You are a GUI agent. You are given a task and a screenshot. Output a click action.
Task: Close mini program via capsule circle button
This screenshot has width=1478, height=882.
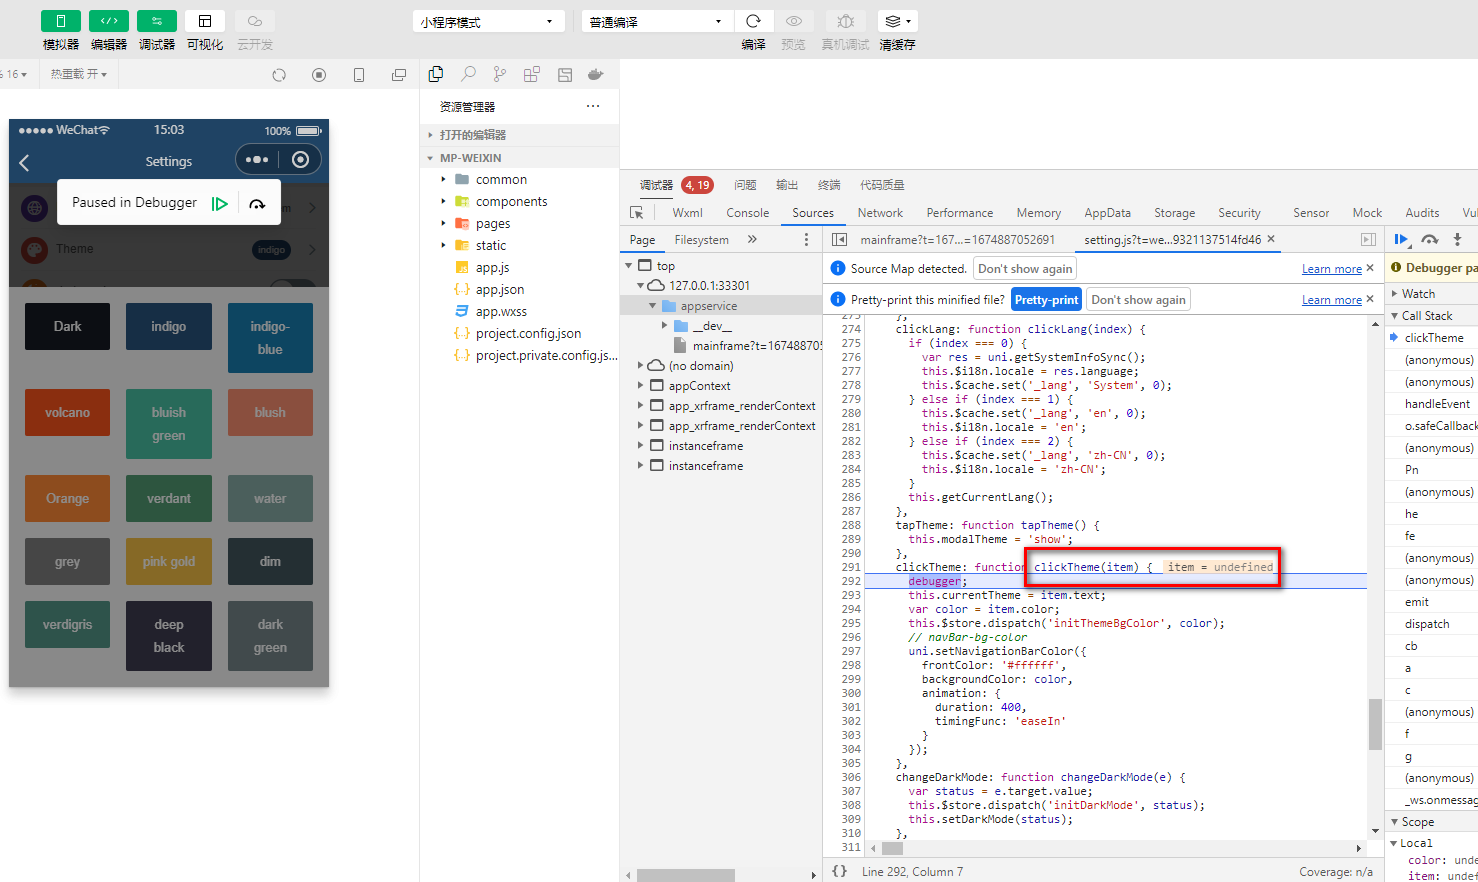300,160
